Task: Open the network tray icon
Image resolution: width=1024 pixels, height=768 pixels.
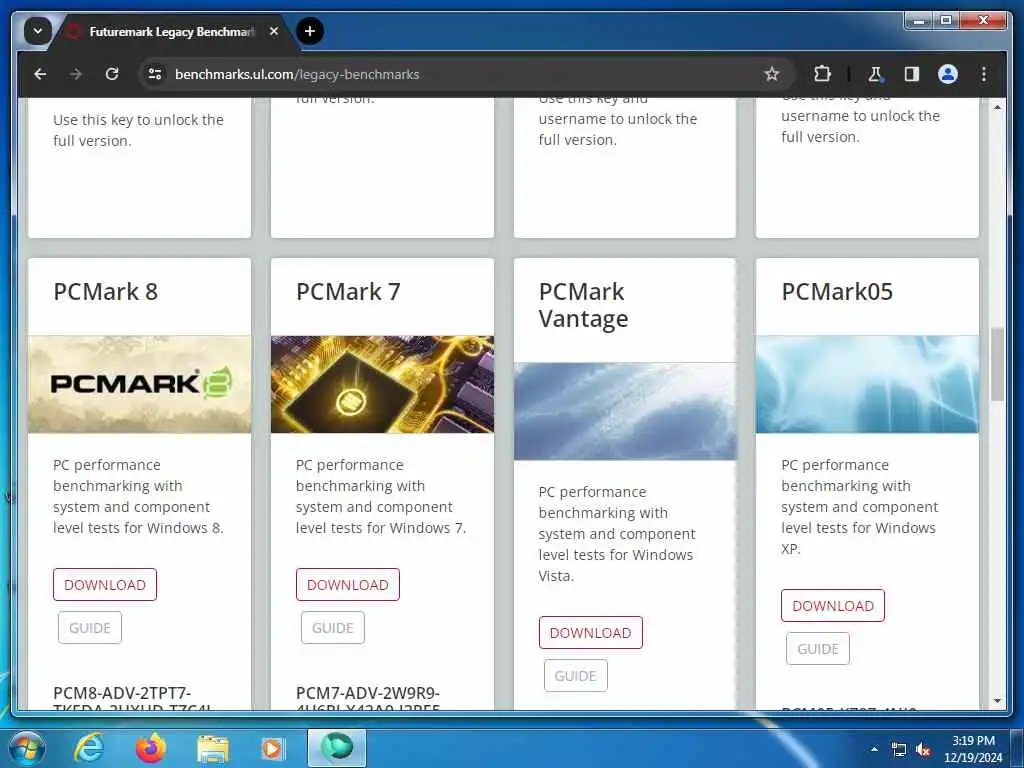Action: 899,750
